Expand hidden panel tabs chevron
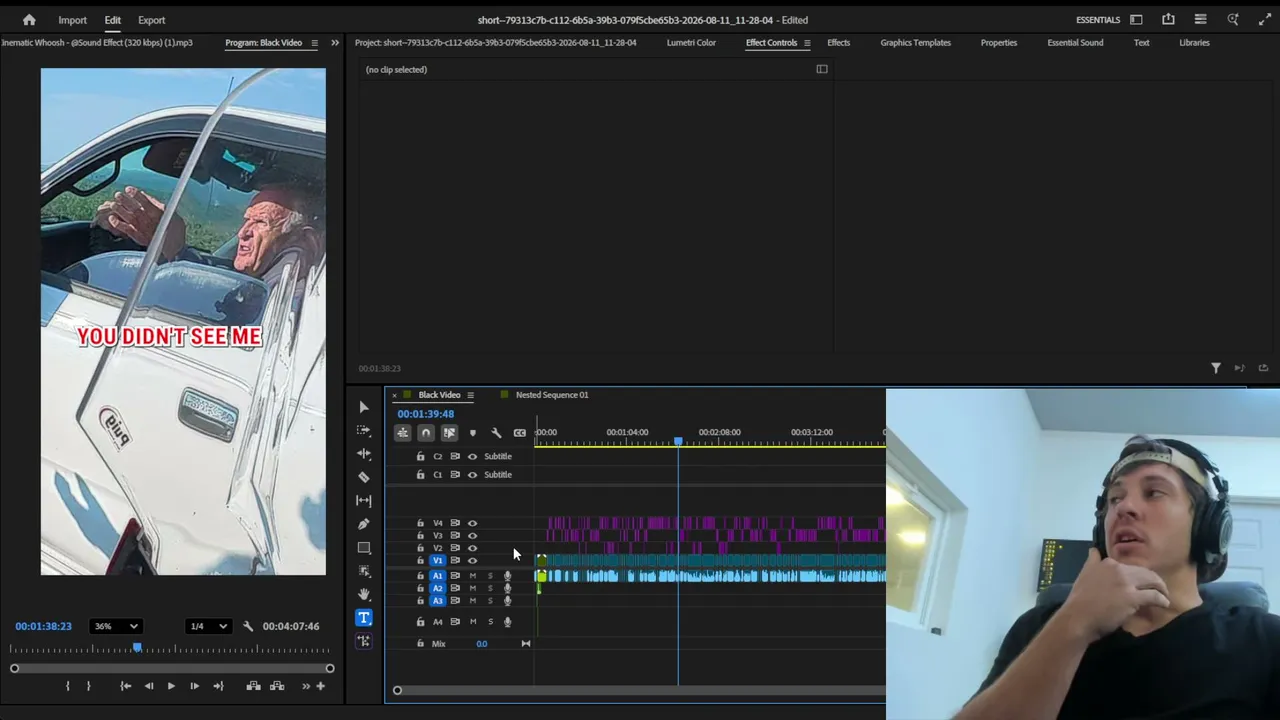Screen dimensions: 1280x720 click(335, 43)
